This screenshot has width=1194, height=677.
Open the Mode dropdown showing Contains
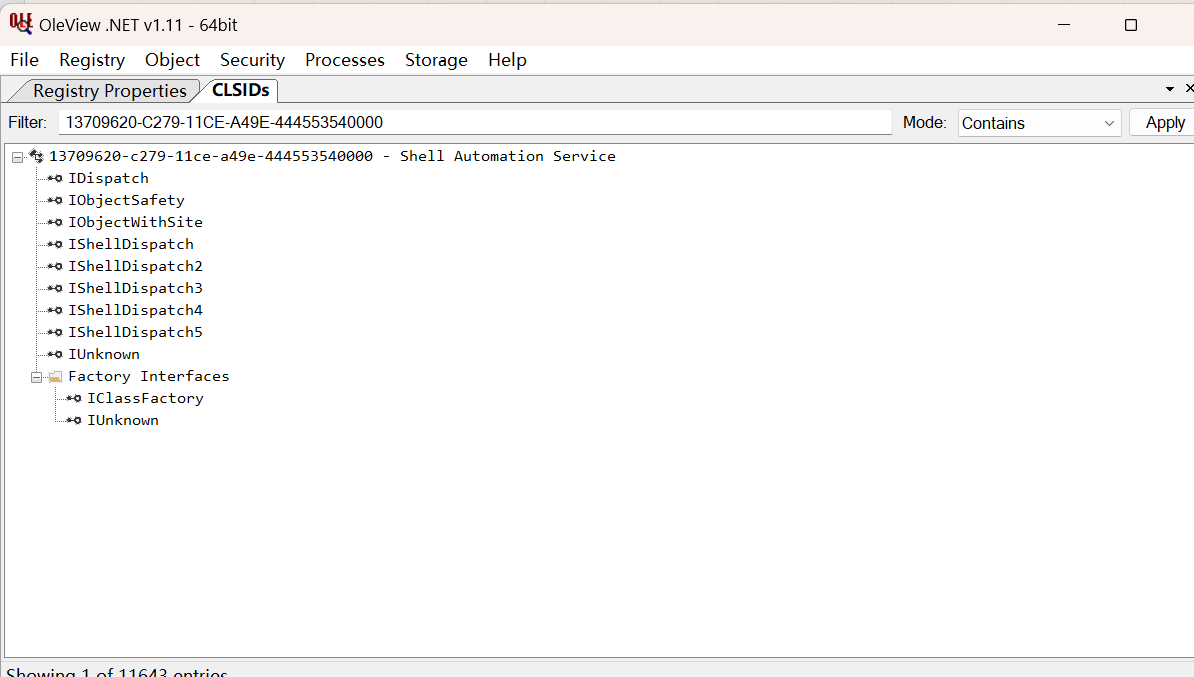click(x=1039, y=123)
